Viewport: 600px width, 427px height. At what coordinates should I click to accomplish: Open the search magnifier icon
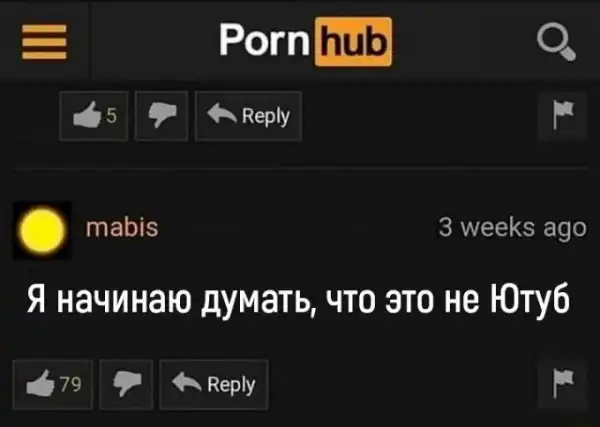[x=556, y=42]
